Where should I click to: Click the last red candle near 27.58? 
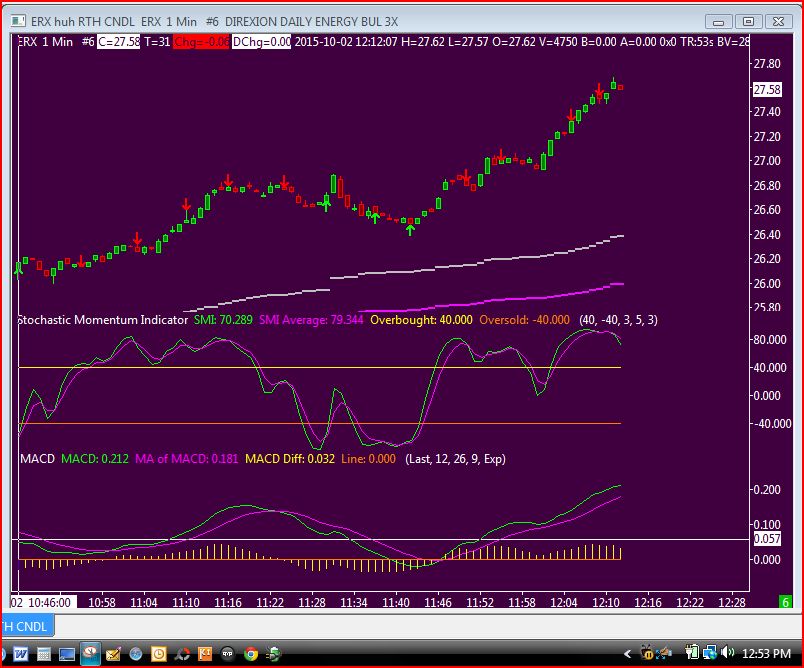click(620, 88)
